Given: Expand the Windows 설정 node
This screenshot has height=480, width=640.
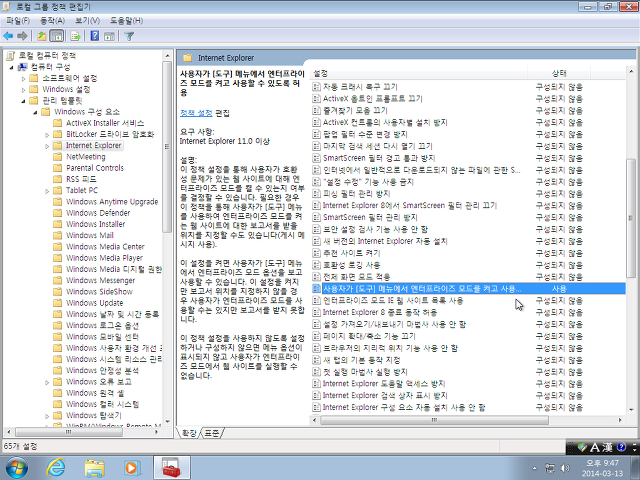Looking at the screenshot, I should pos(23,89).
